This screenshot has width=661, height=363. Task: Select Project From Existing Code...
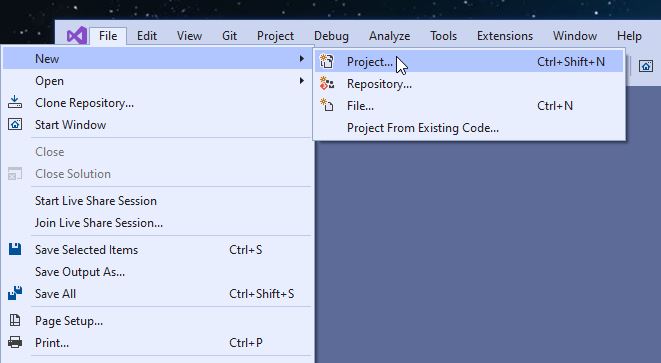point(423,128)
